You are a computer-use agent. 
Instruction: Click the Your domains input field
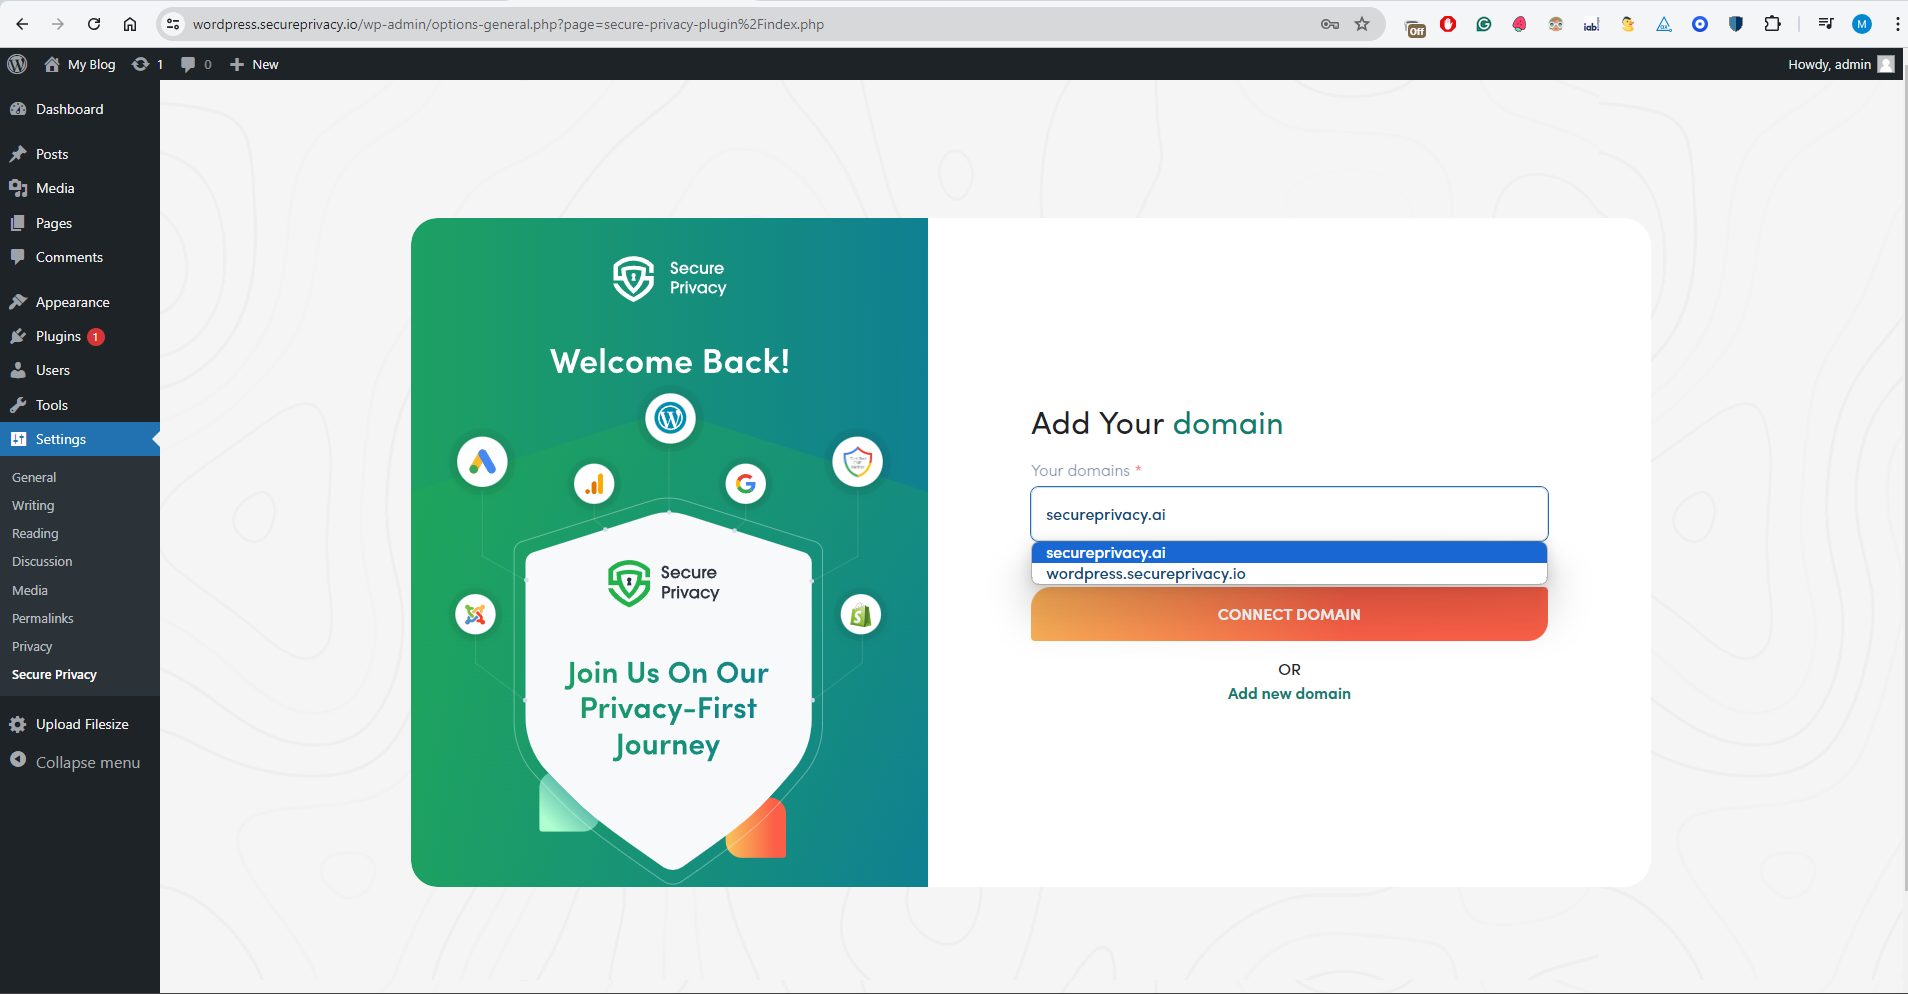[1289, 514]
